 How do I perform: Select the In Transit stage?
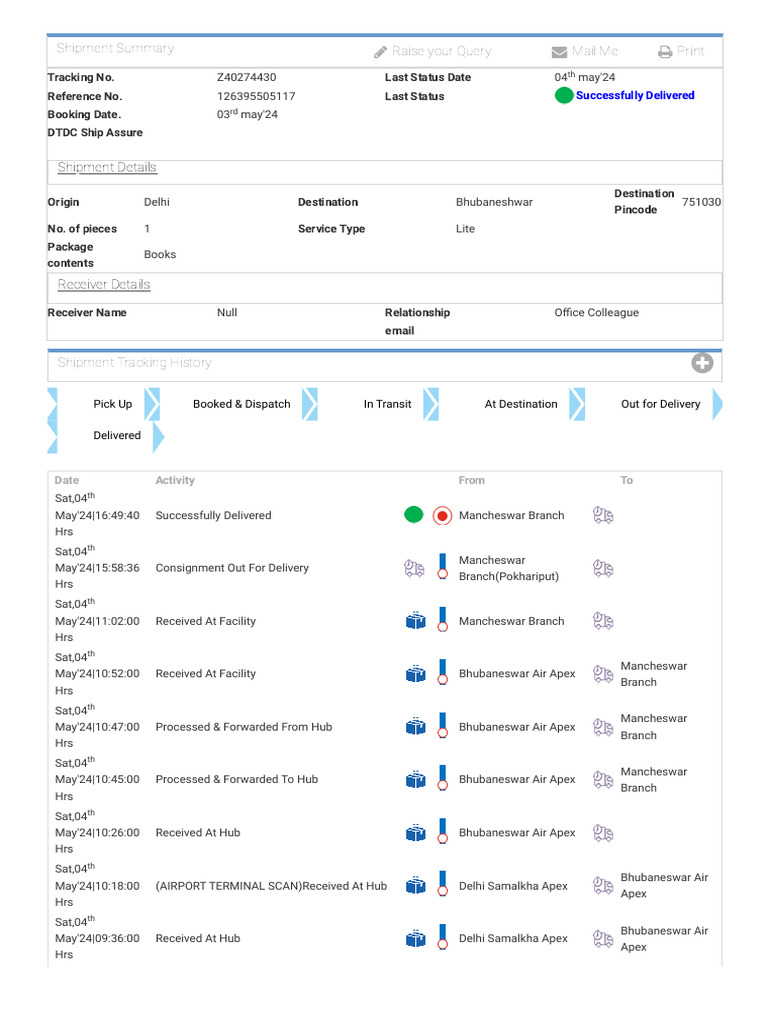click(x=387, y=404)
